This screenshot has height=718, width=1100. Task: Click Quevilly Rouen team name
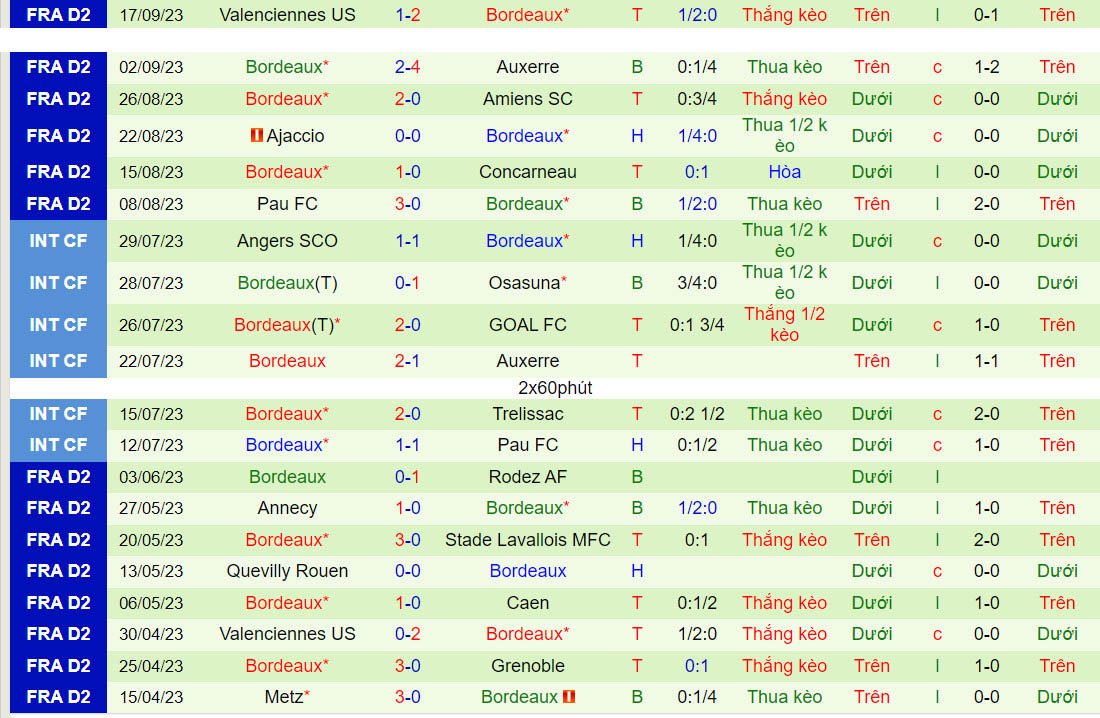(x=287, y=571)
